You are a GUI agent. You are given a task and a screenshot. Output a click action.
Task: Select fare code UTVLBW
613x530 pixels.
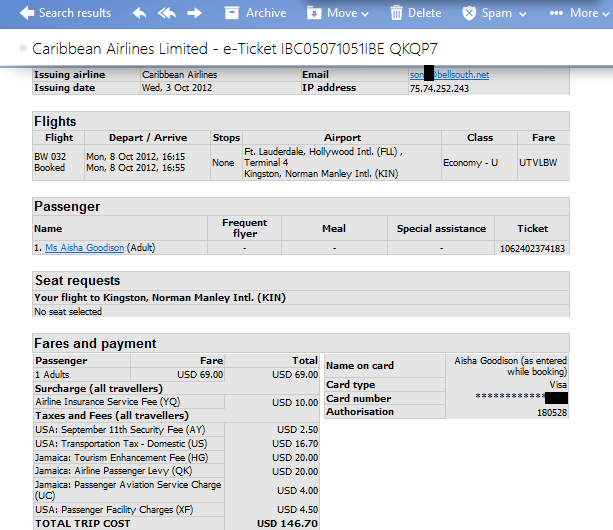tap(538, 163)
